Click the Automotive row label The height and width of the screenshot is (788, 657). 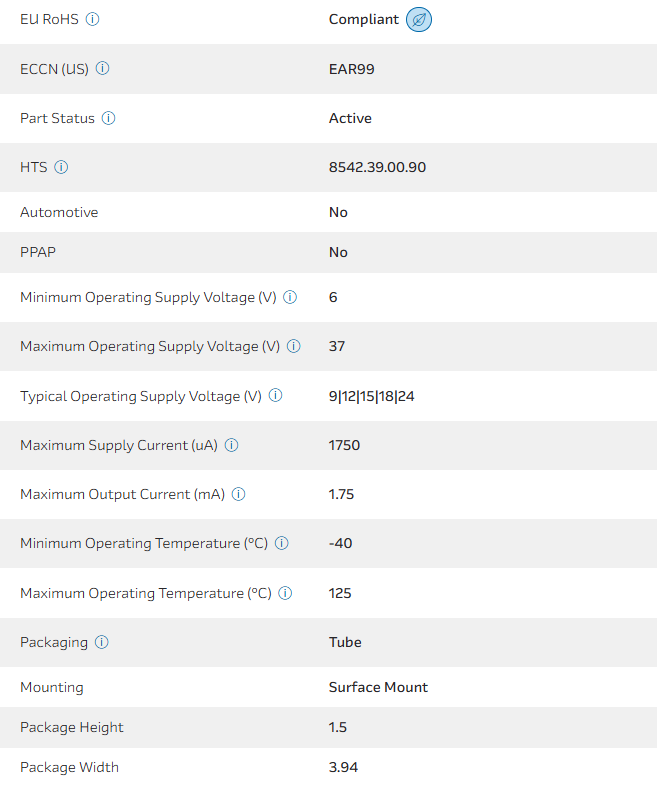click(x=59, y=212)
